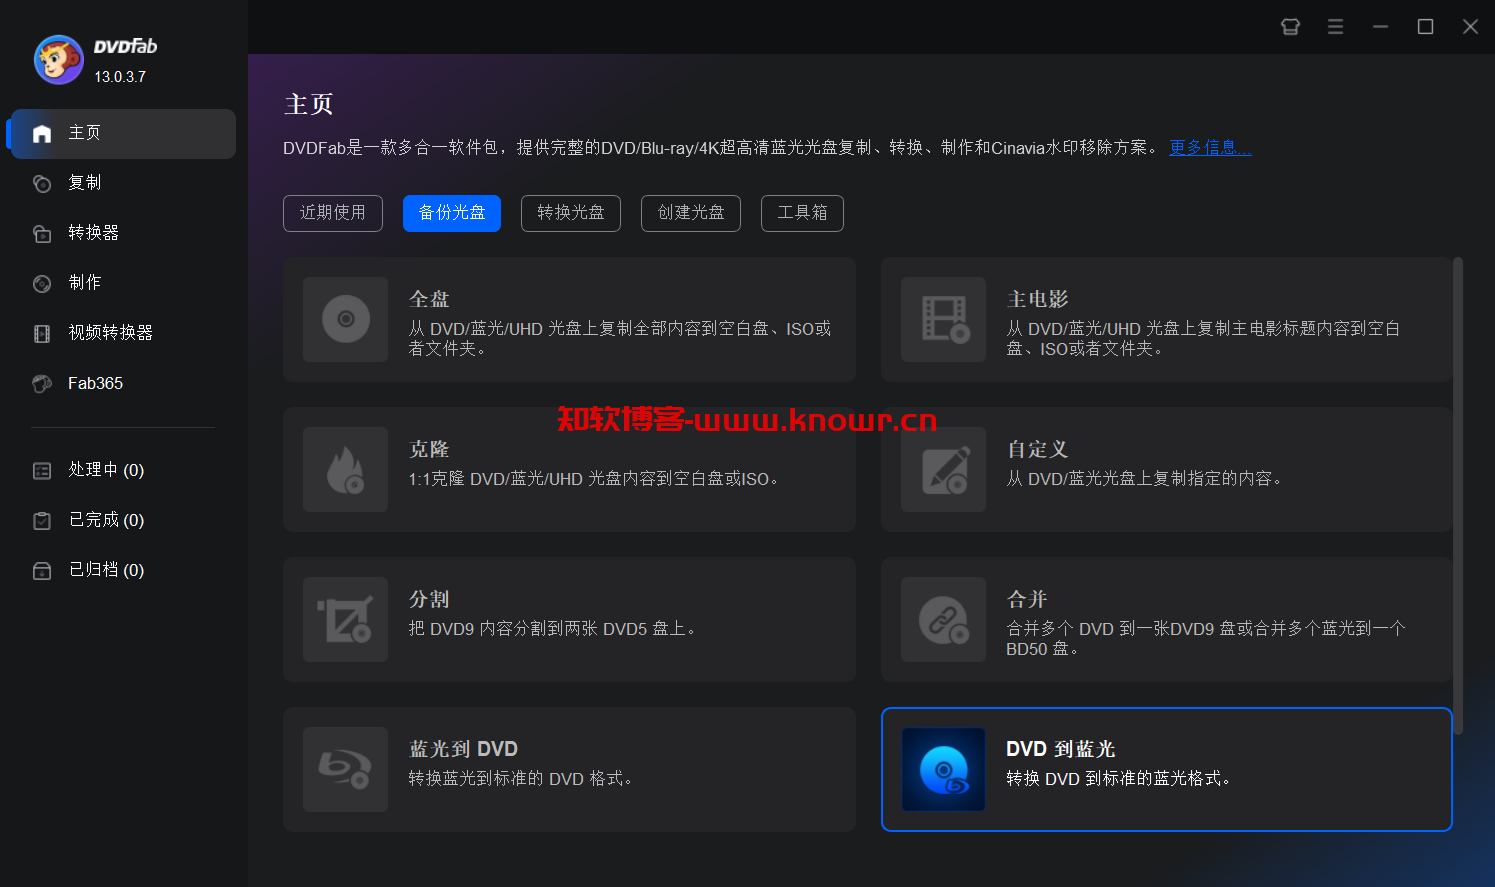This screenshot has height=887, width=1495.
Task: Open Fab365 in sidebar
Action: (x=122, y=384)
